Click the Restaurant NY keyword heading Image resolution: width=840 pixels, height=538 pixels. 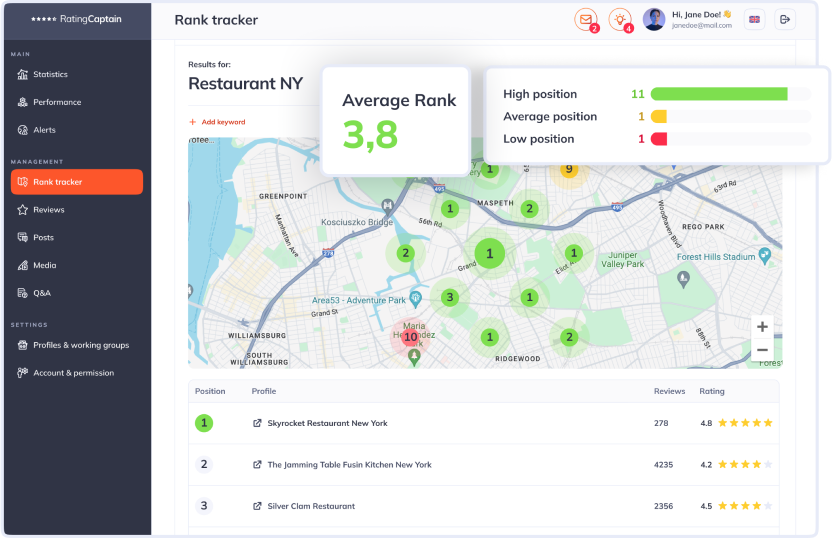point(245,84)
